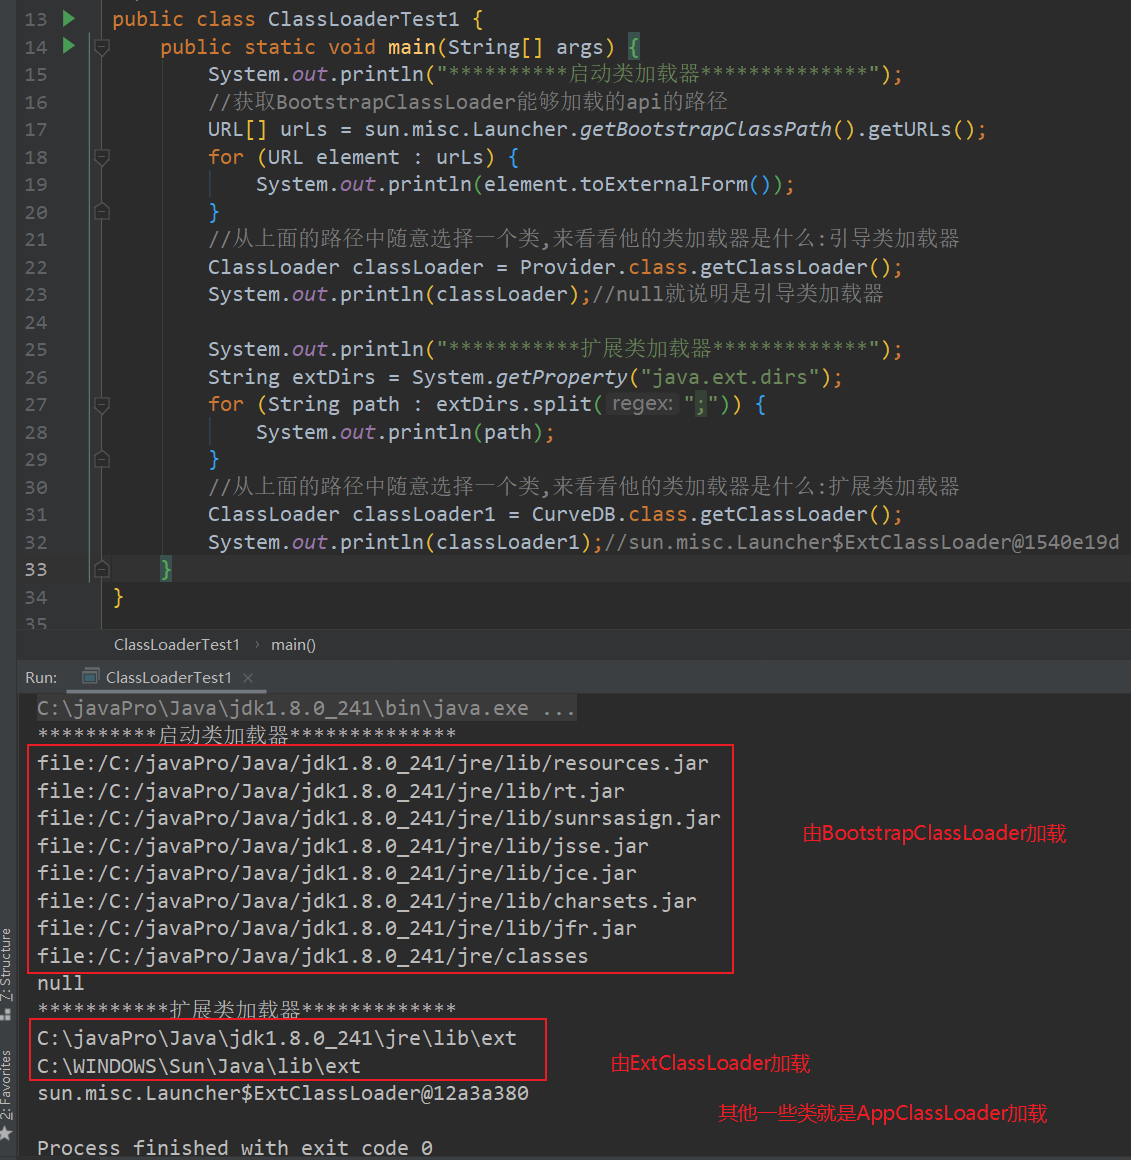1131x1160 pixels.
Task: Click the run arrow beside line 13
Action: pos(69,18)
